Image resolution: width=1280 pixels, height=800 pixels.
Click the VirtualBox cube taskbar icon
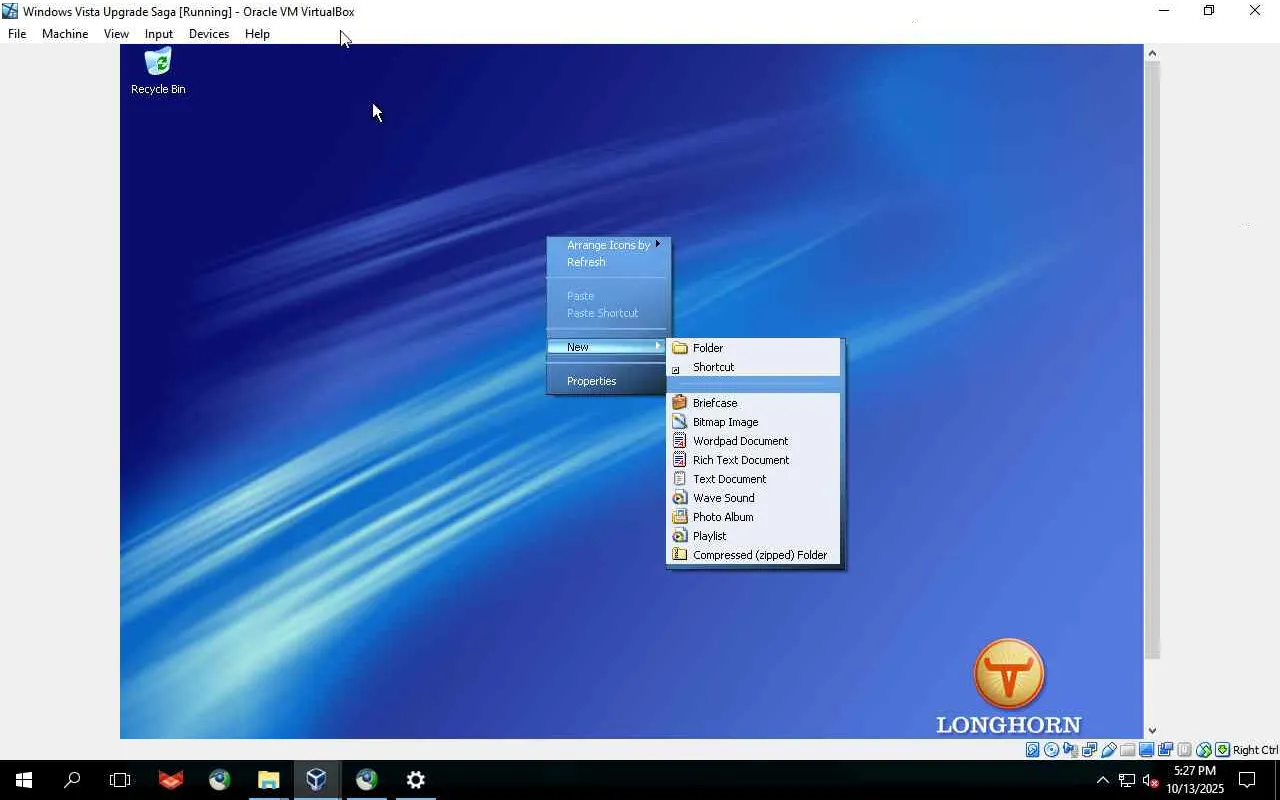tap(317, 780)
